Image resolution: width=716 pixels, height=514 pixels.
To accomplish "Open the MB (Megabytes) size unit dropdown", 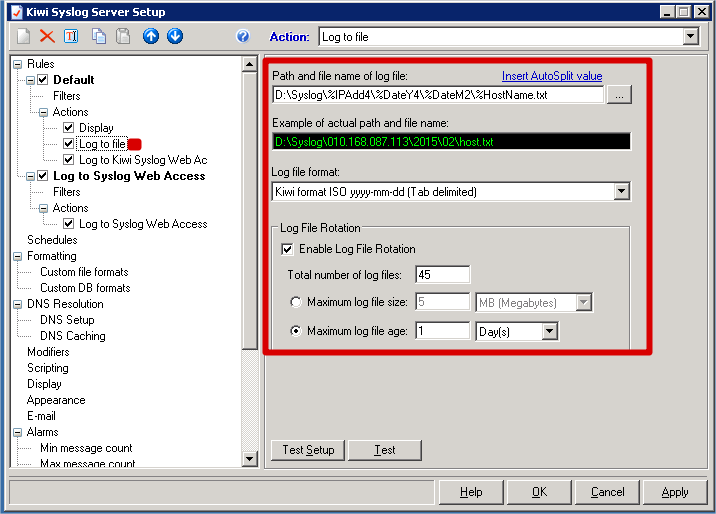I will 584,302.
